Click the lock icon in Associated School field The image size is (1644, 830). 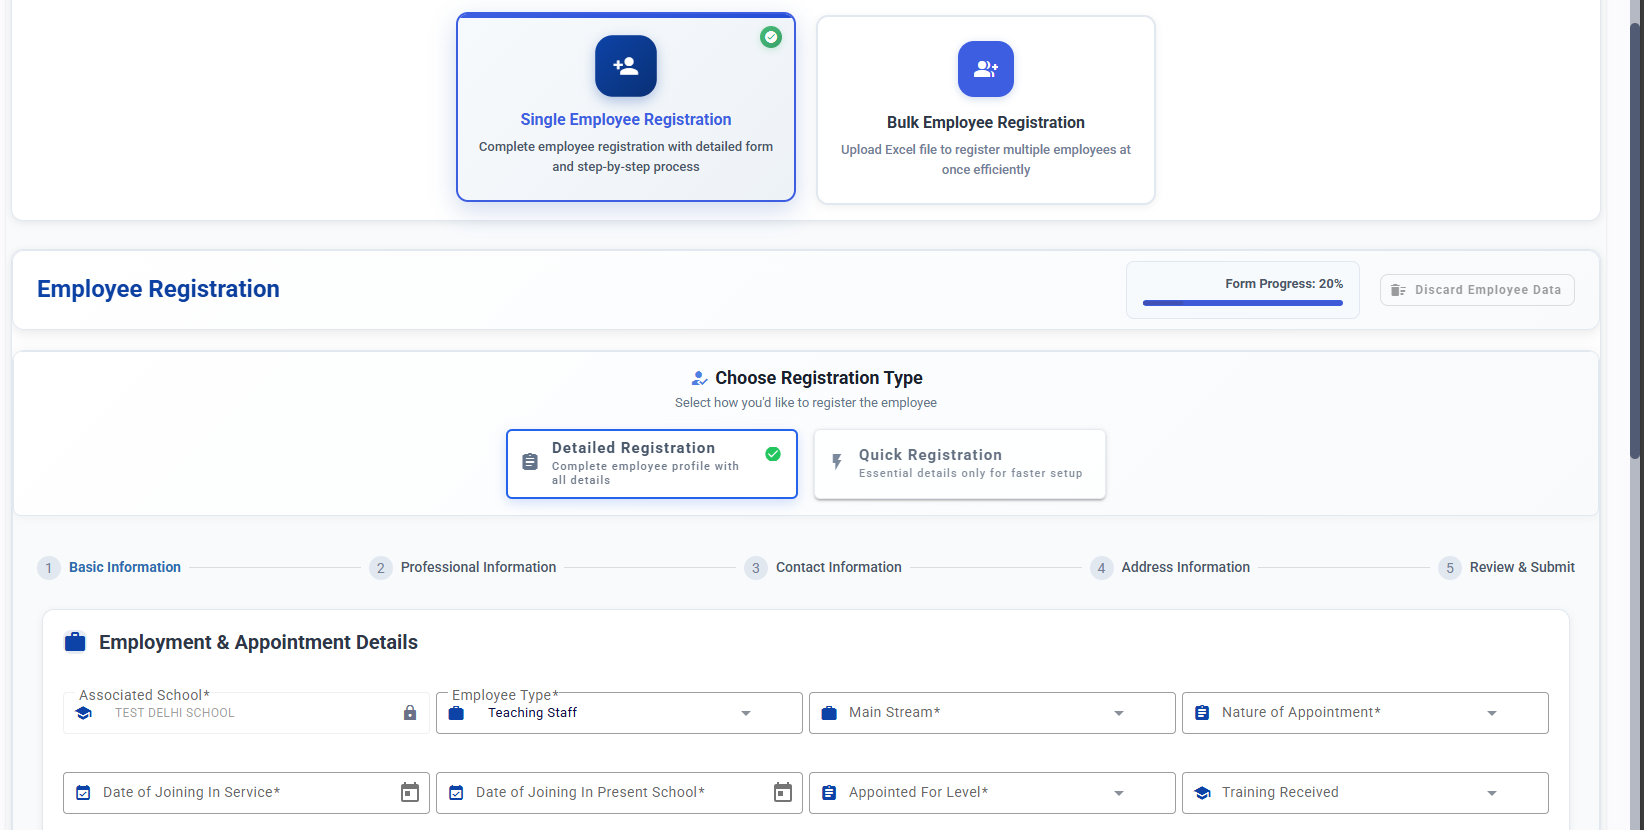[410, 713]
